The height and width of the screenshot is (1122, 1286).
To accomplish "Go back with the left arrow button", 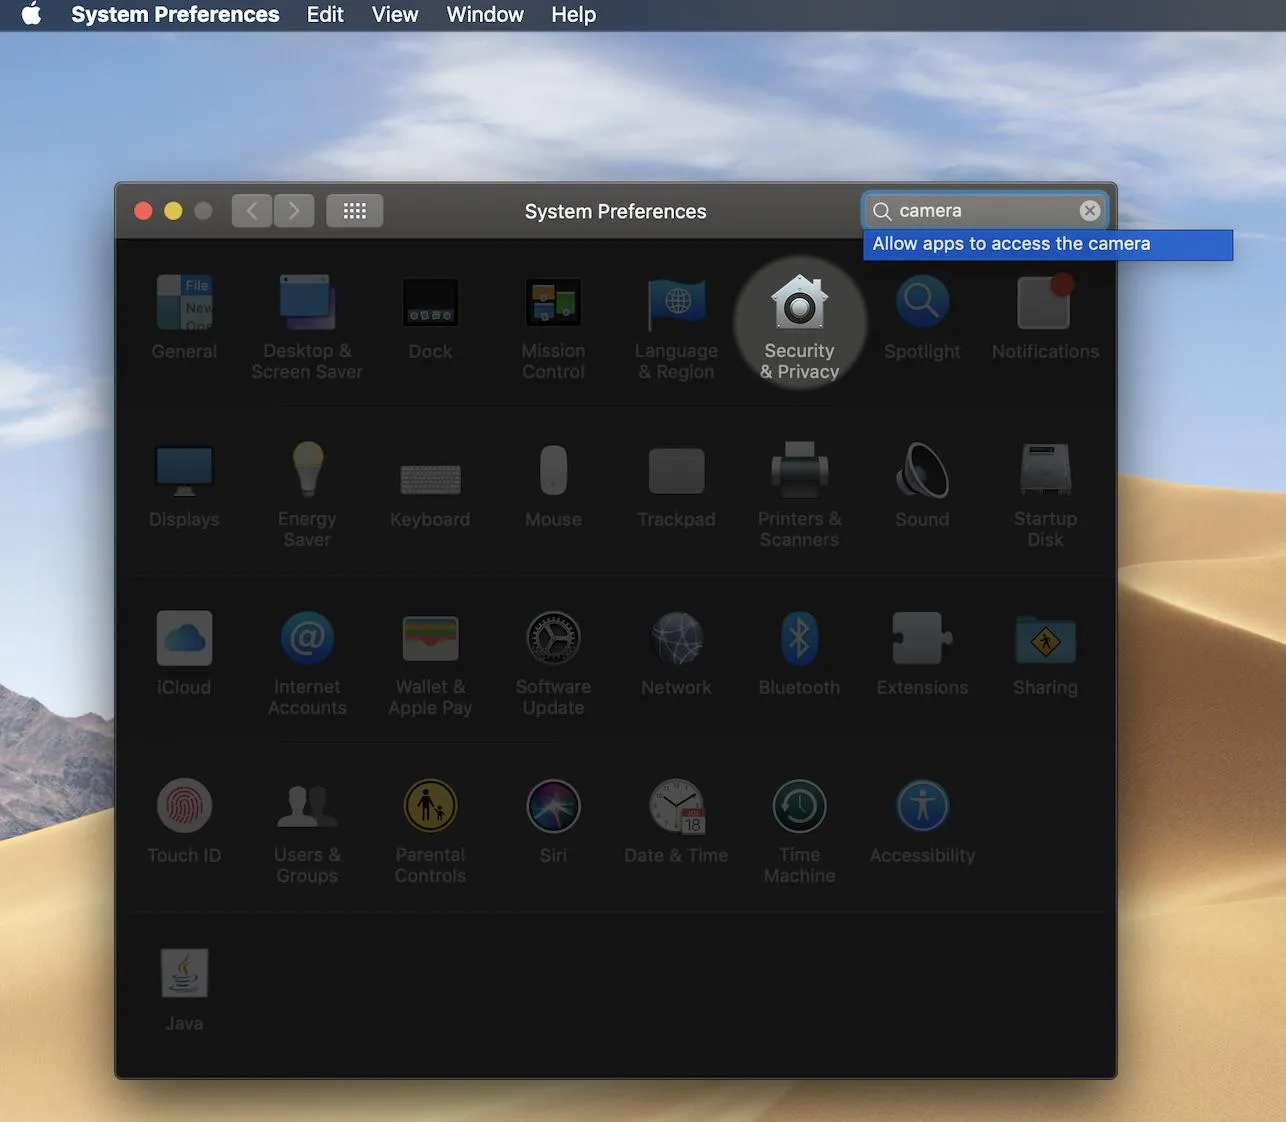I will [x=252, y=211].
